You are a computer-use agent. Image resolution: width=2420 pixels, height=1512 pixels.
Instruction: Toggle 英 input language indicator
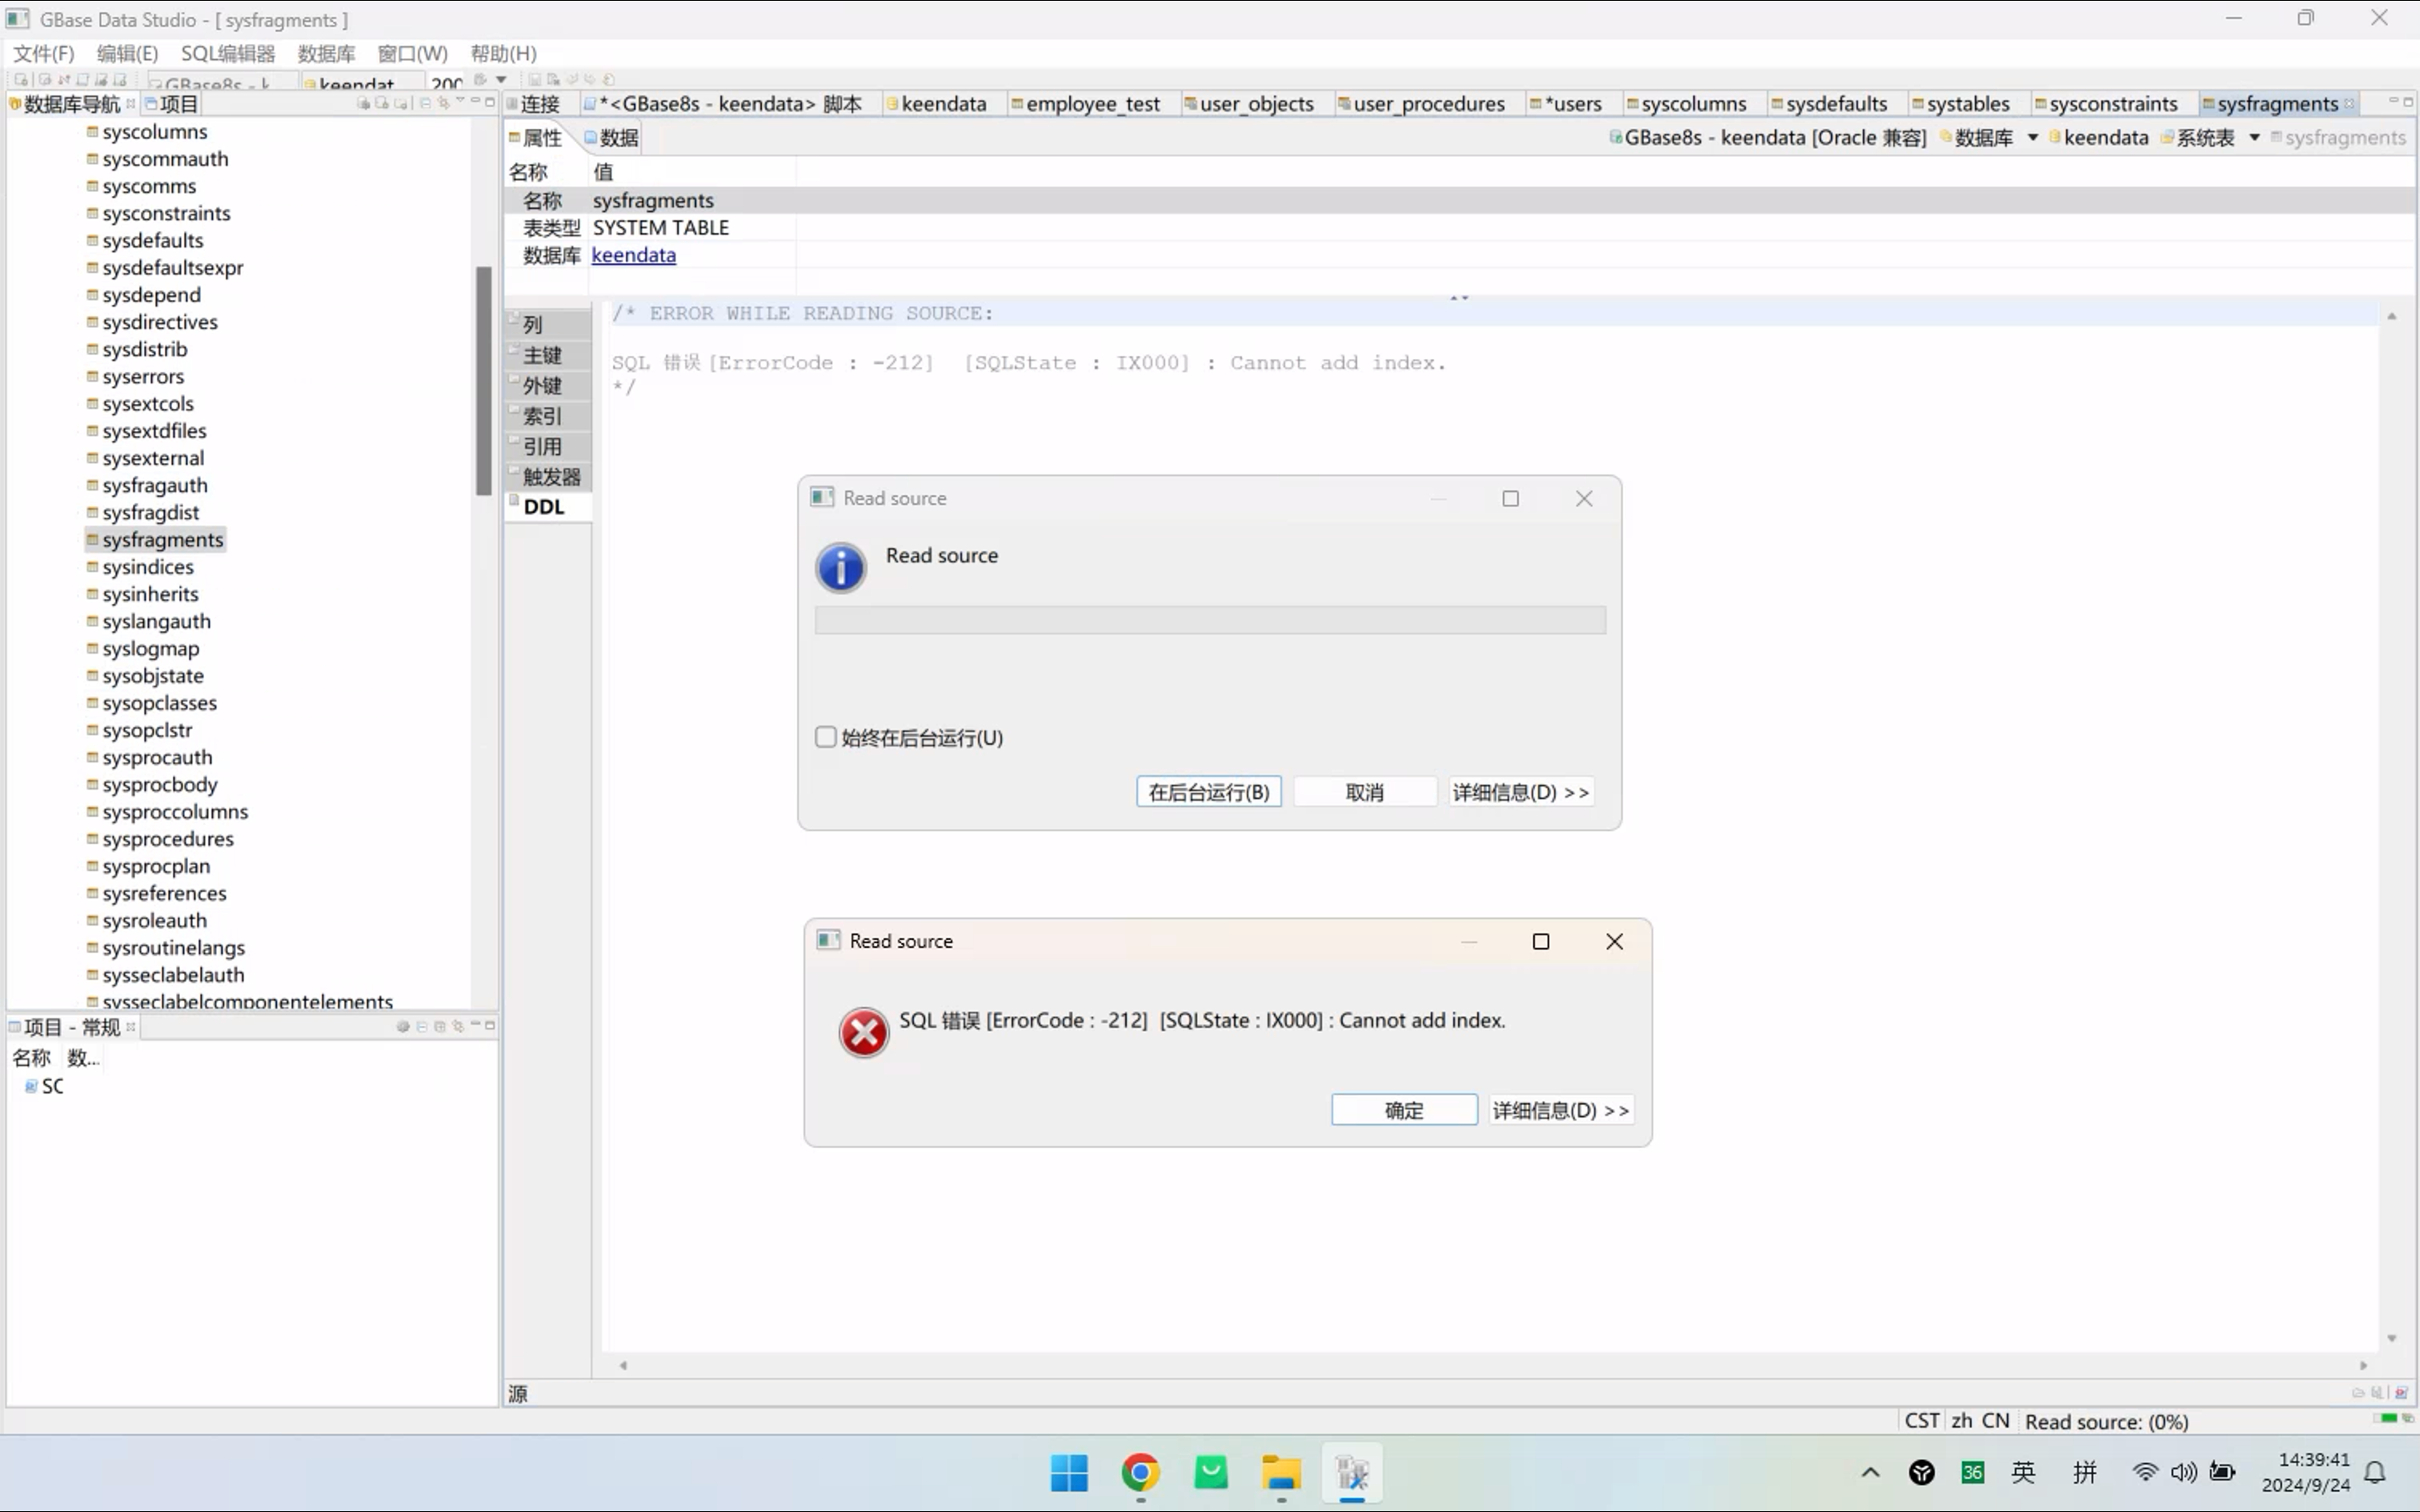2023,1472
